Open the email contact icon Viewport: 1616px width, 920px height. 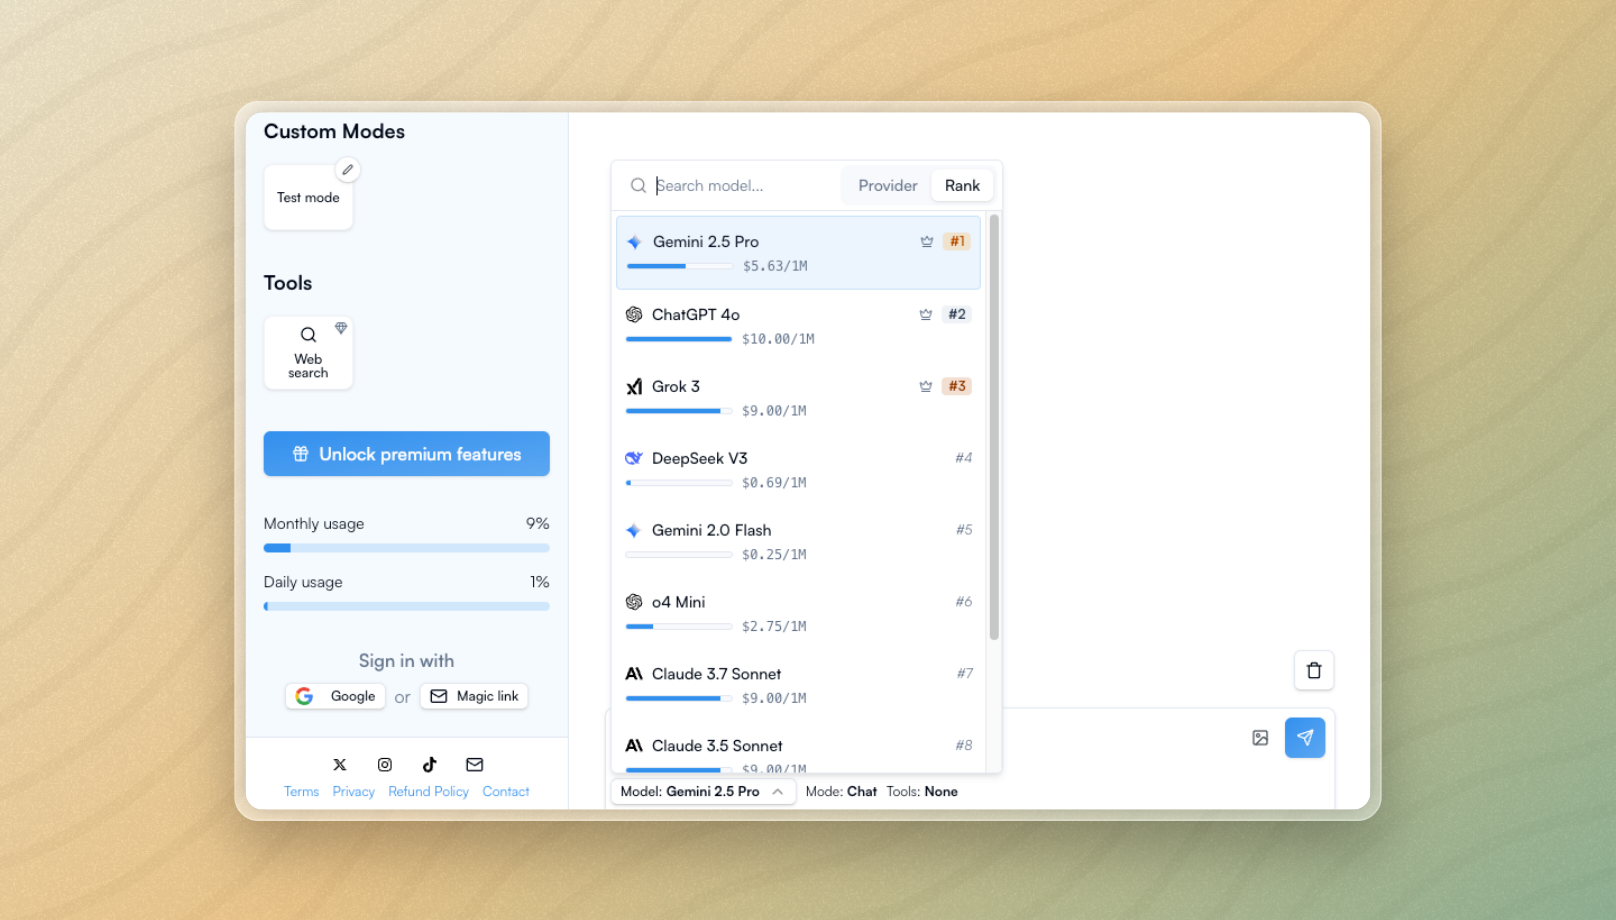[x=475, y=765]
